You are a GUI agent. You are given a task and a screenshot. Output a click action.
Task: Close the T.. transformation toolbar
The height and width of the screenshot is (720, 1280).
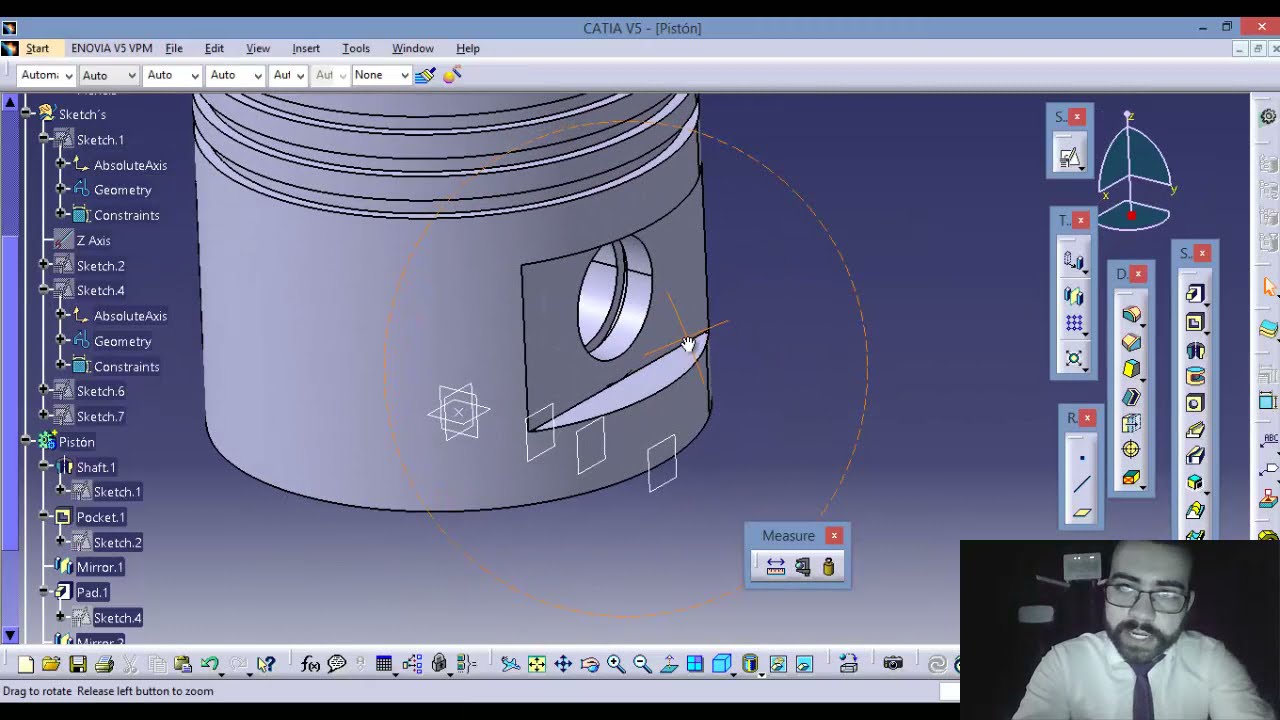click(x=1081, y=220)
